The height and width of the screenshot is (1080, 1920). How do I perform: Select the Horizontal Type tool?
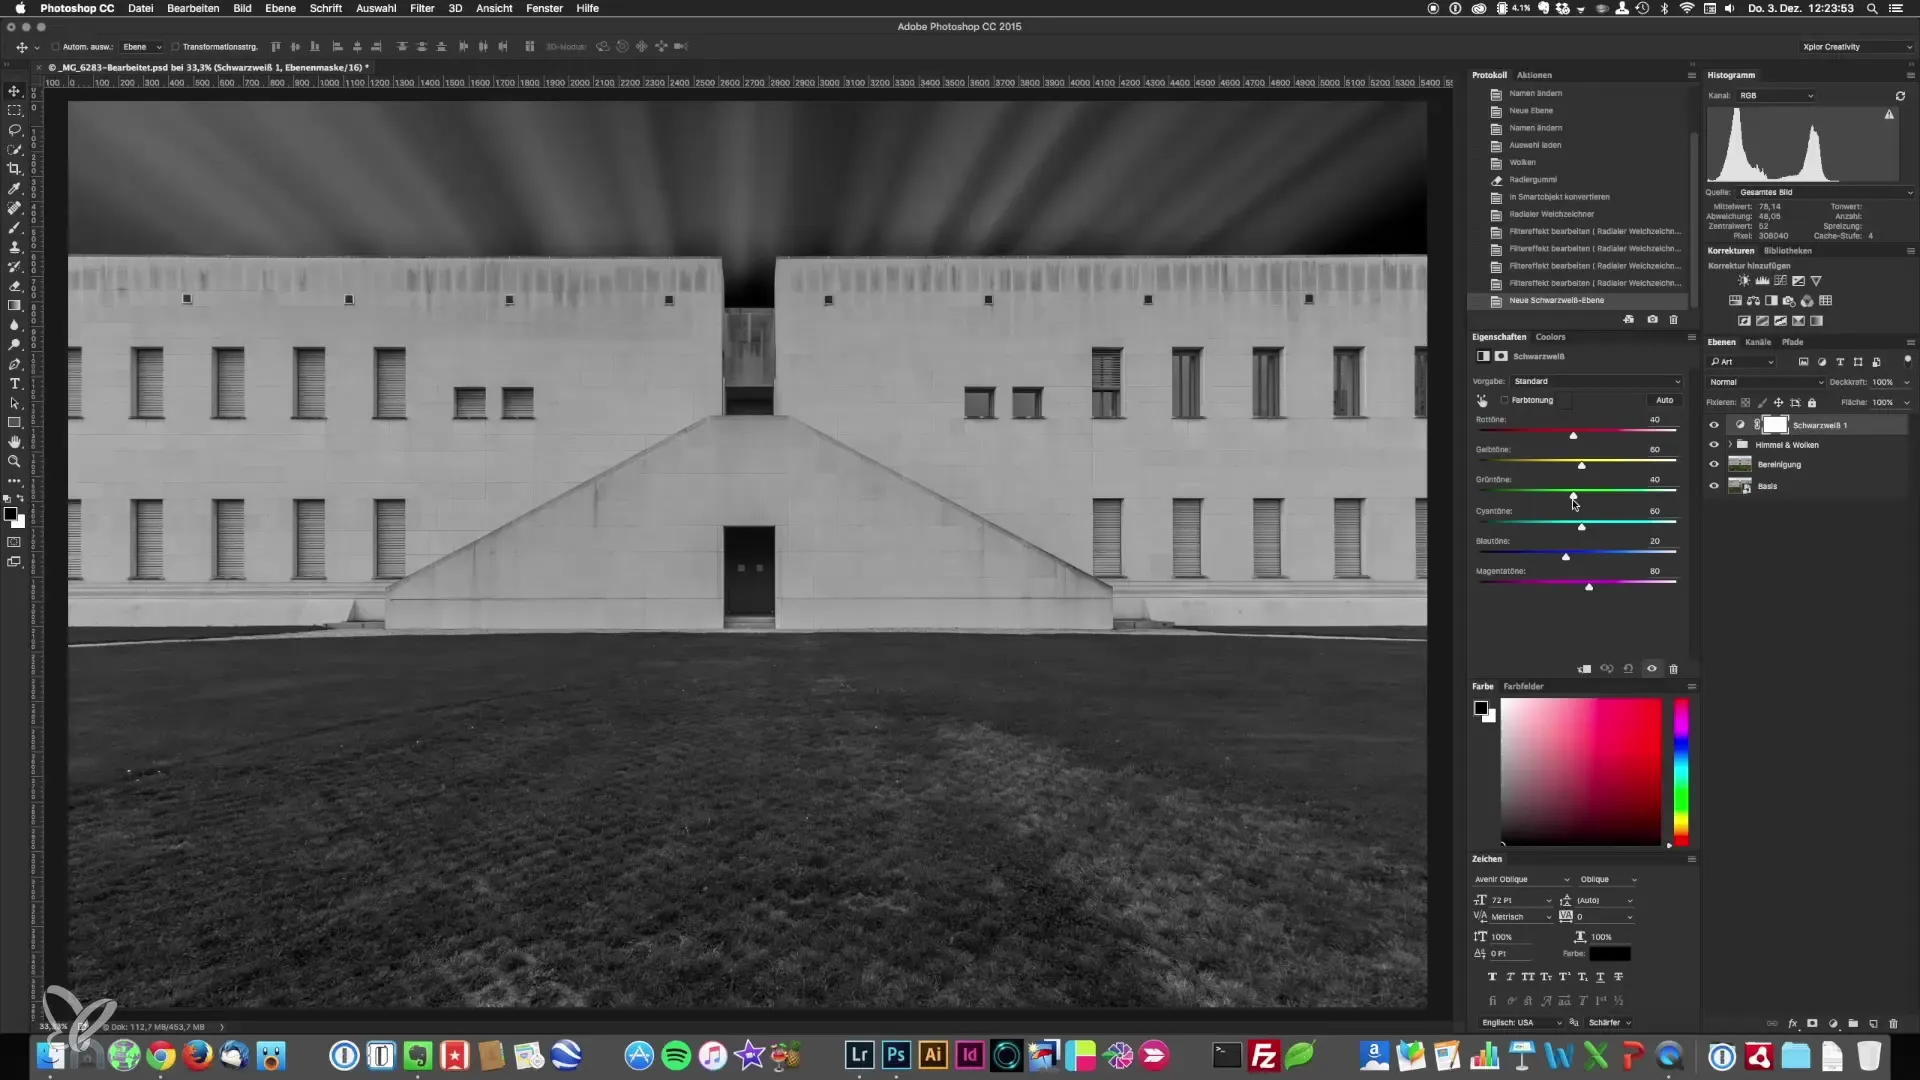14,384
